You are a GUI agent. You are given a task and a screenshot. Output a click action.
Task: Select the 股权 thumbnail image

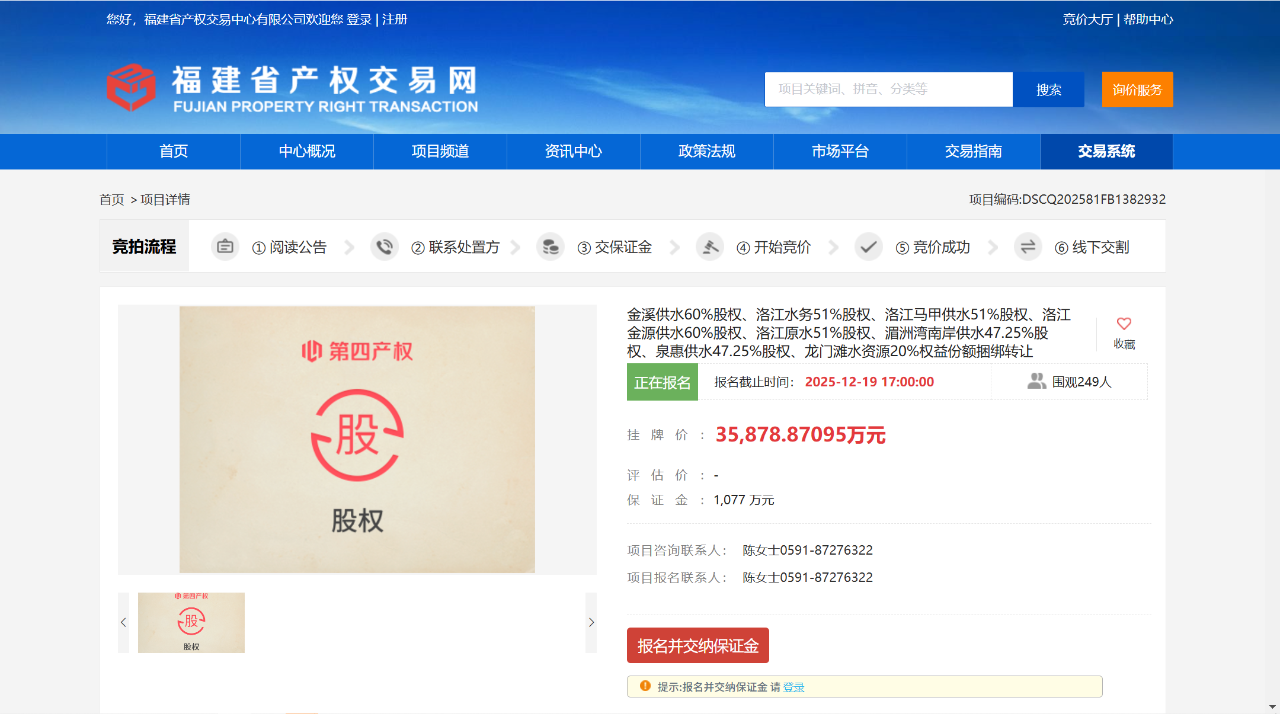(x=191, y=622)
